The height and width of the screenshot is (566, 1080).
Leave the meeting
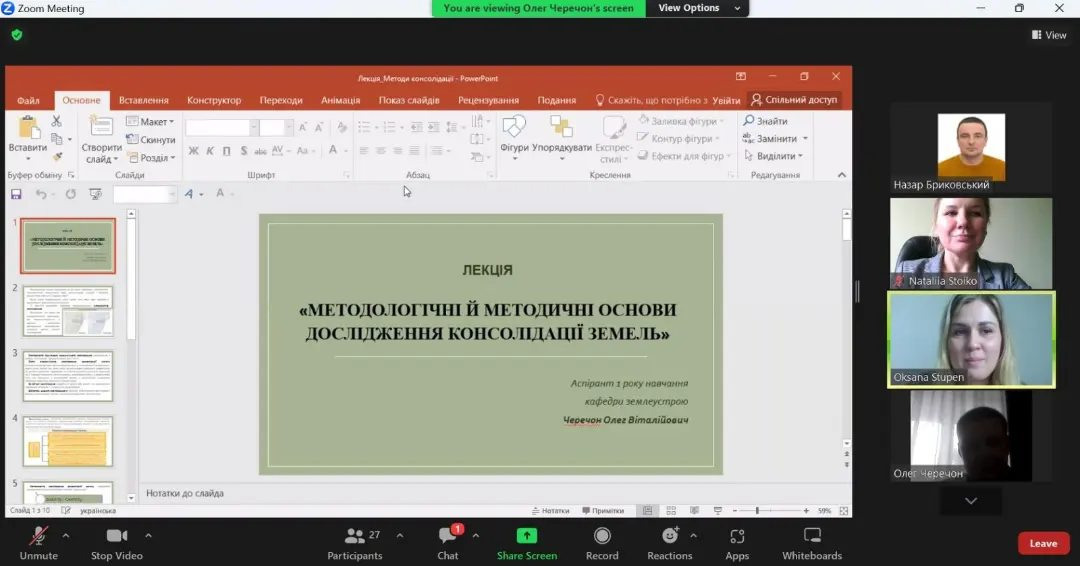pos(1043,543)
